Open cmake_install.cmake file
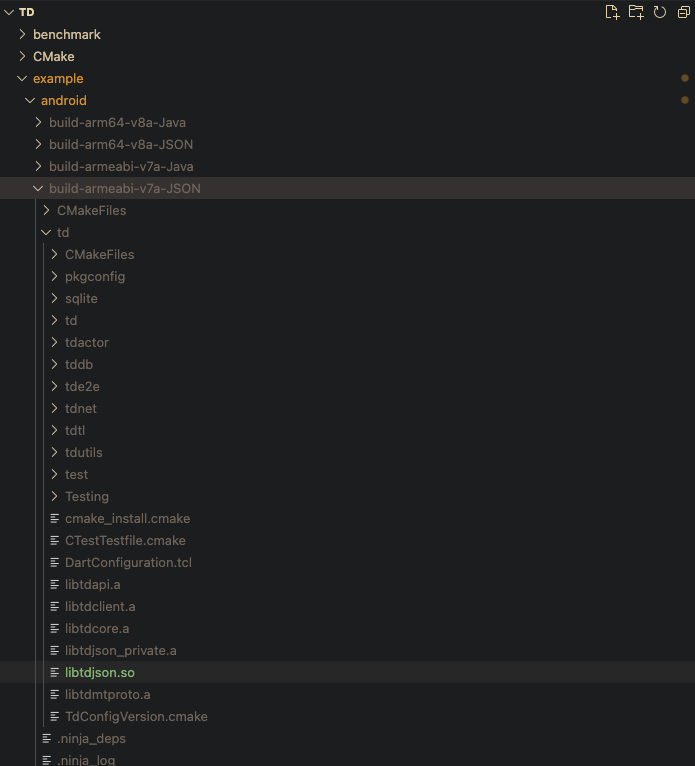This screenshot has width=695, height=766. coord(127,518)
